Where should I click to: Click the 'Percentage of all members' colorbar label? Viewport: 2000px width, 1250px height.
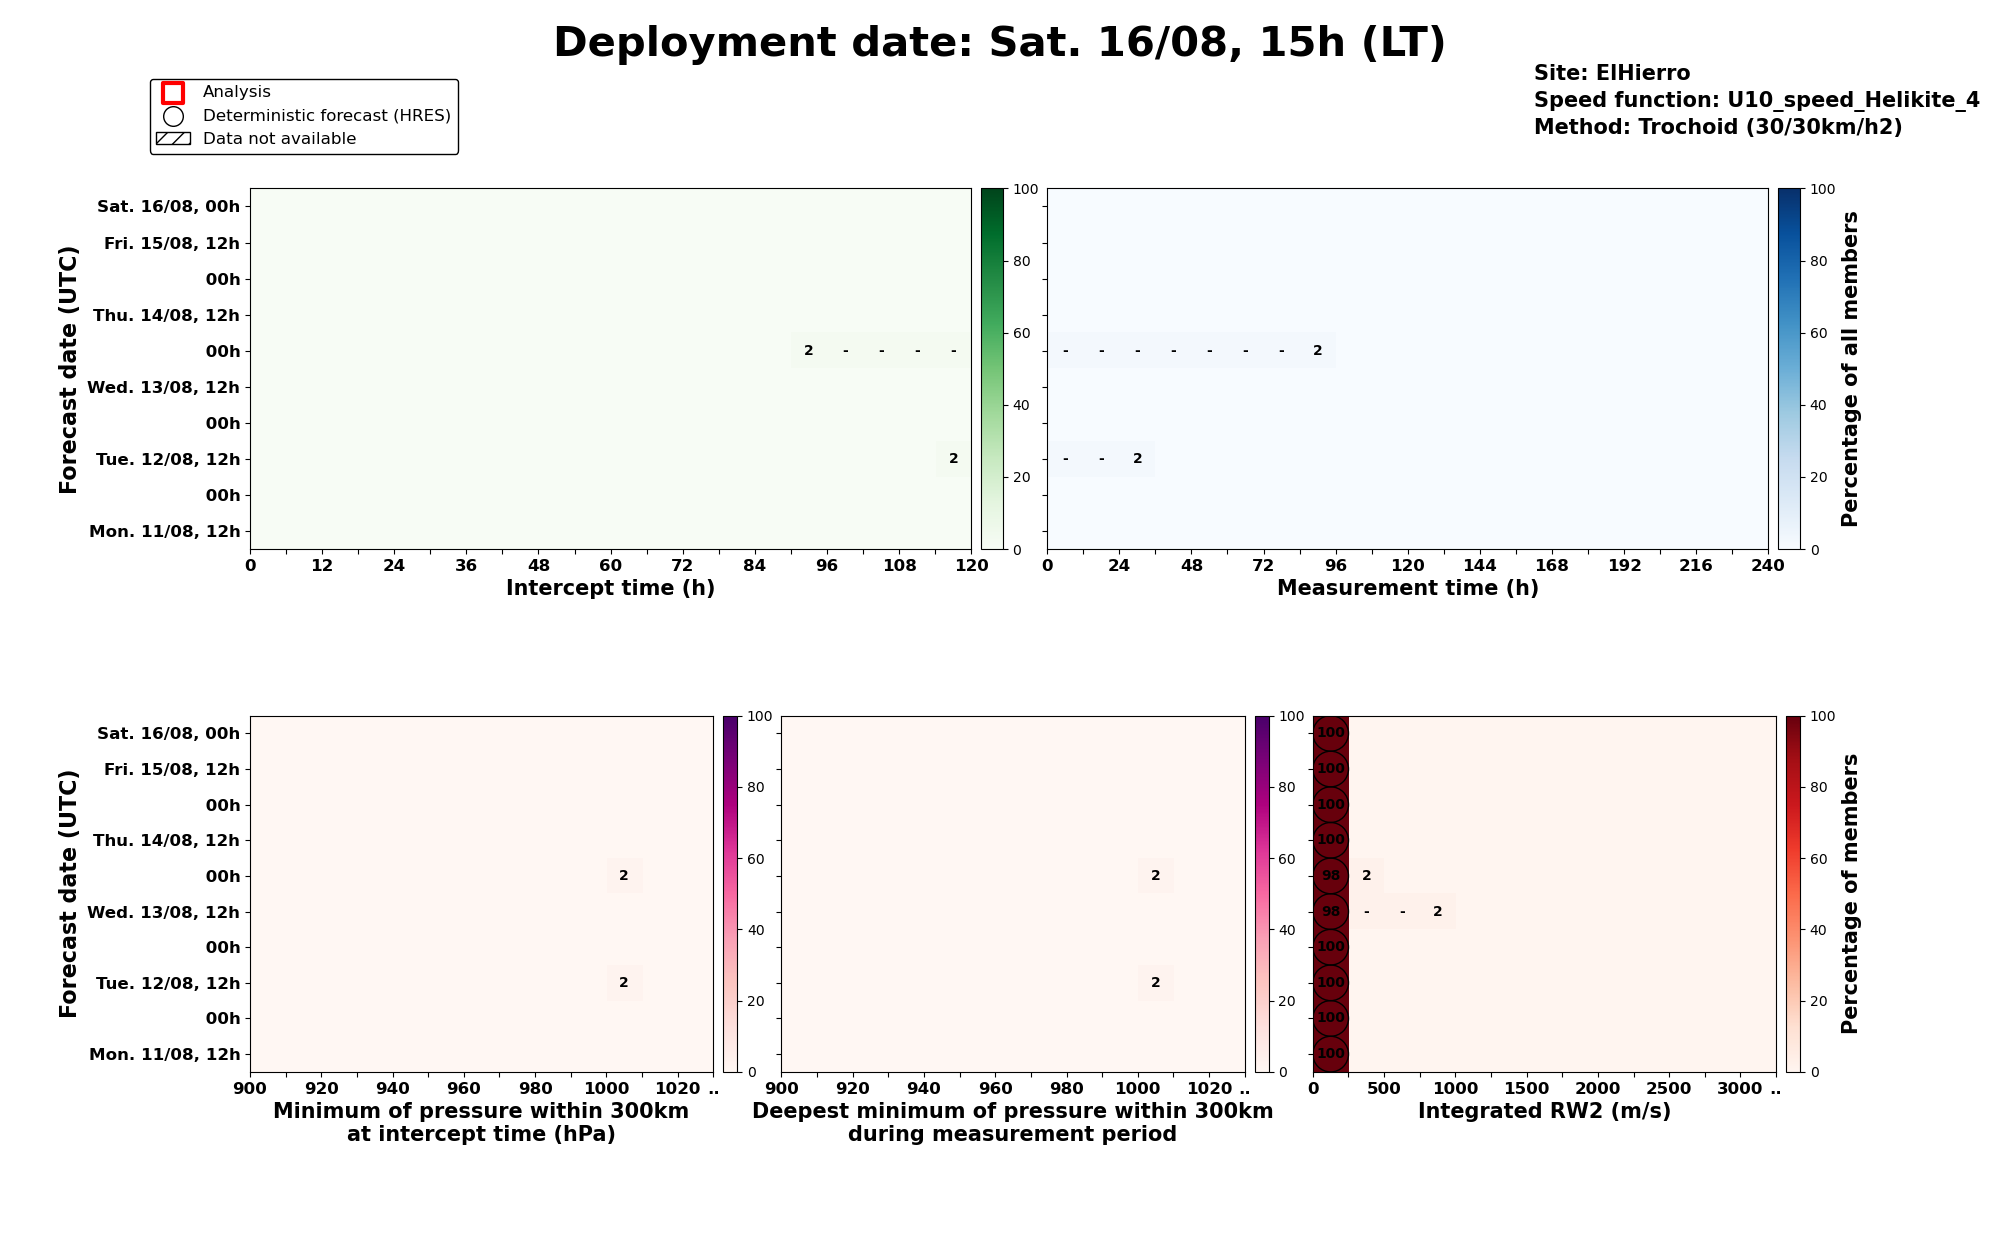coord(1850,369)
